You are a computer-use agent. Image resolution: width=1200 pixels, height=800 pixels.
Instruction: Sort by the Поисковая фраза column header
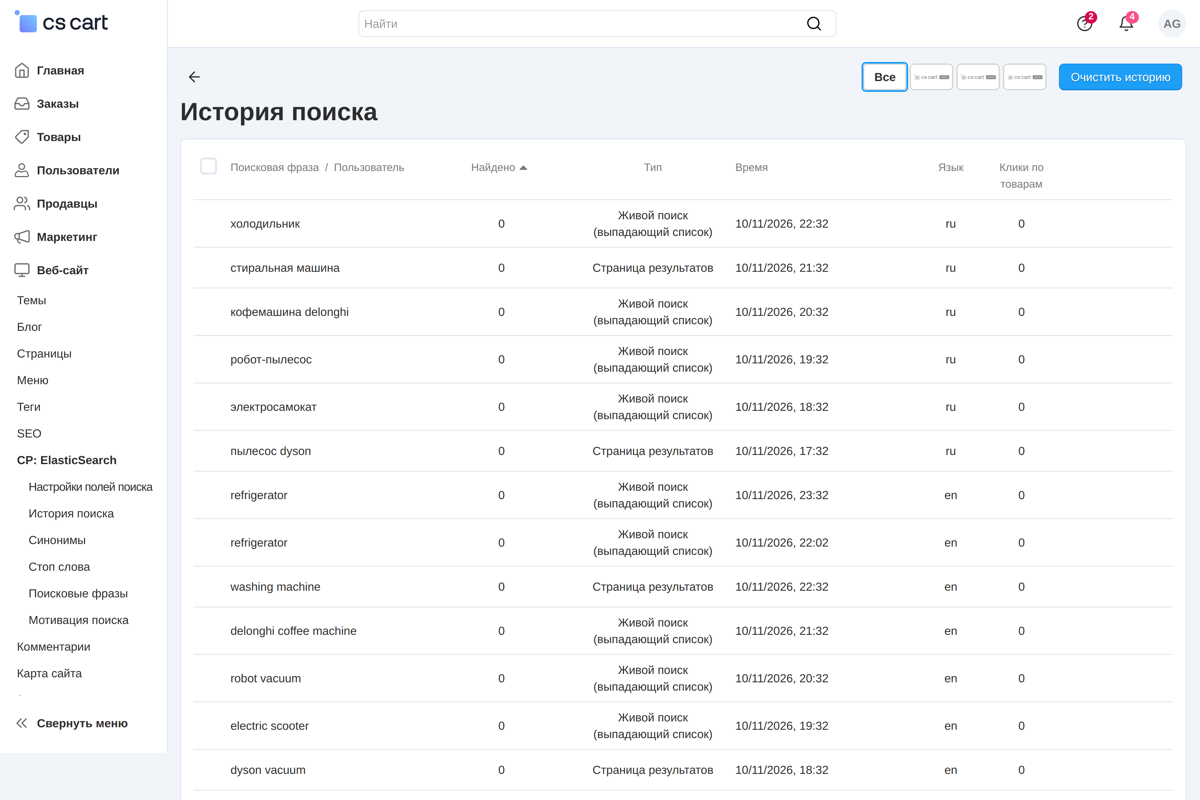point(275,168)
